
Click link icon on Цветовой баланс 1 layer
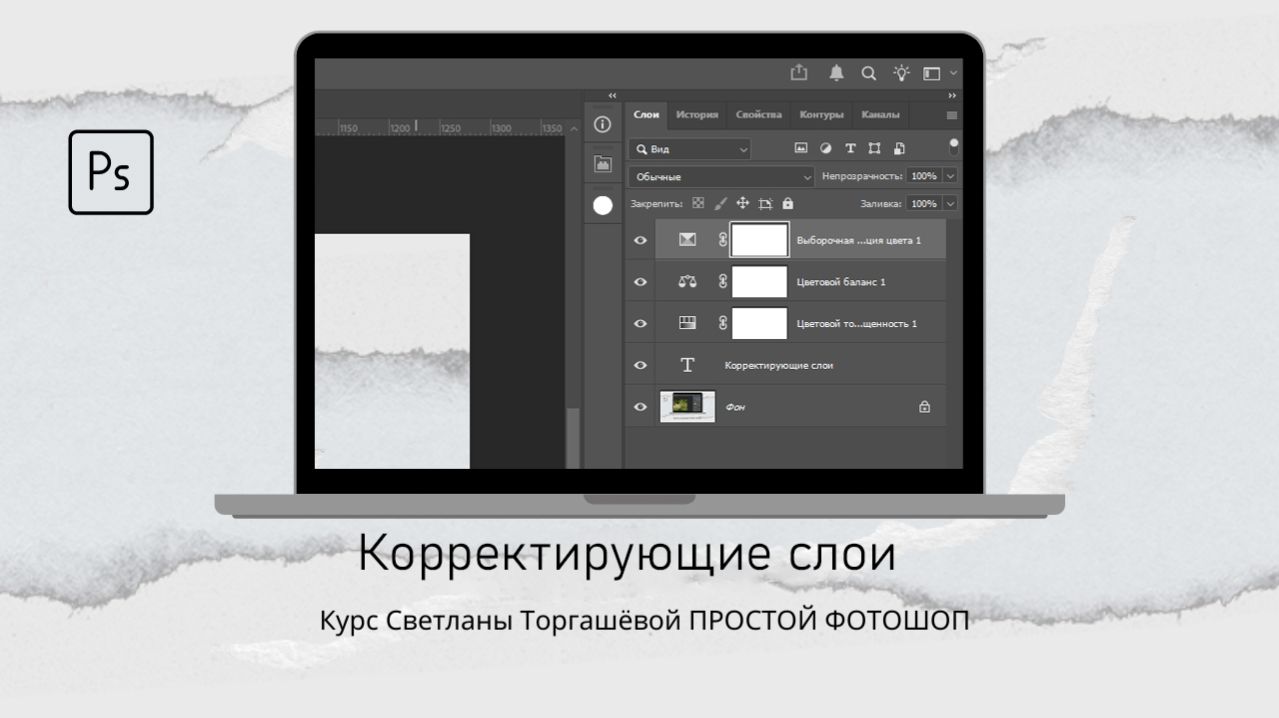click(722, 282)
